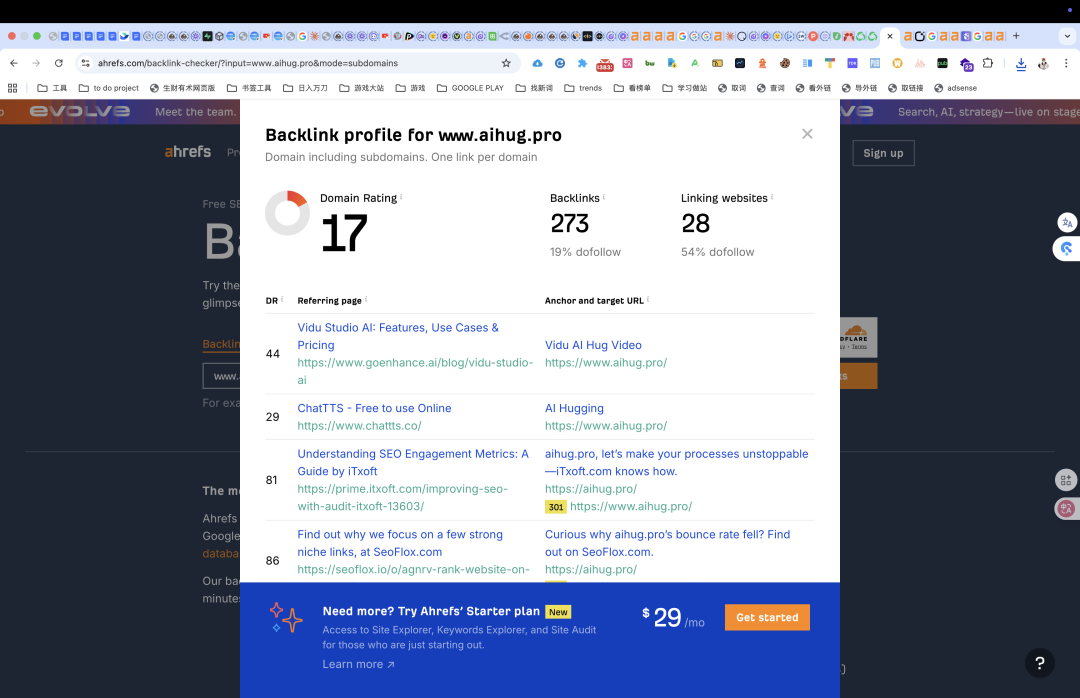Open the purple graduation cap extension
The image size is (1080, 698).
[966, 64]
